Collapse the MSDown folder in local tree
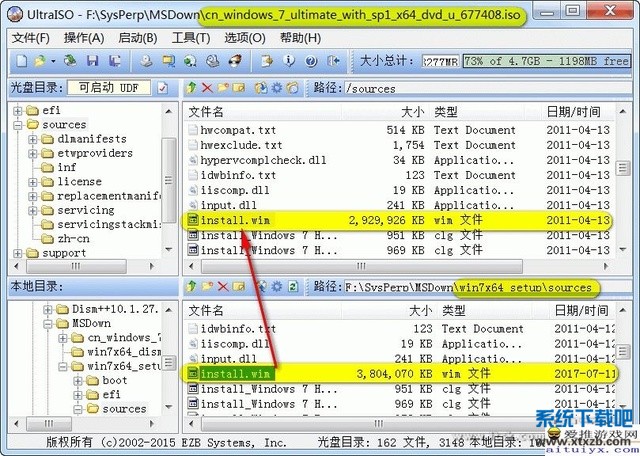Screen dimensions: 640x456 click(48, 324)
